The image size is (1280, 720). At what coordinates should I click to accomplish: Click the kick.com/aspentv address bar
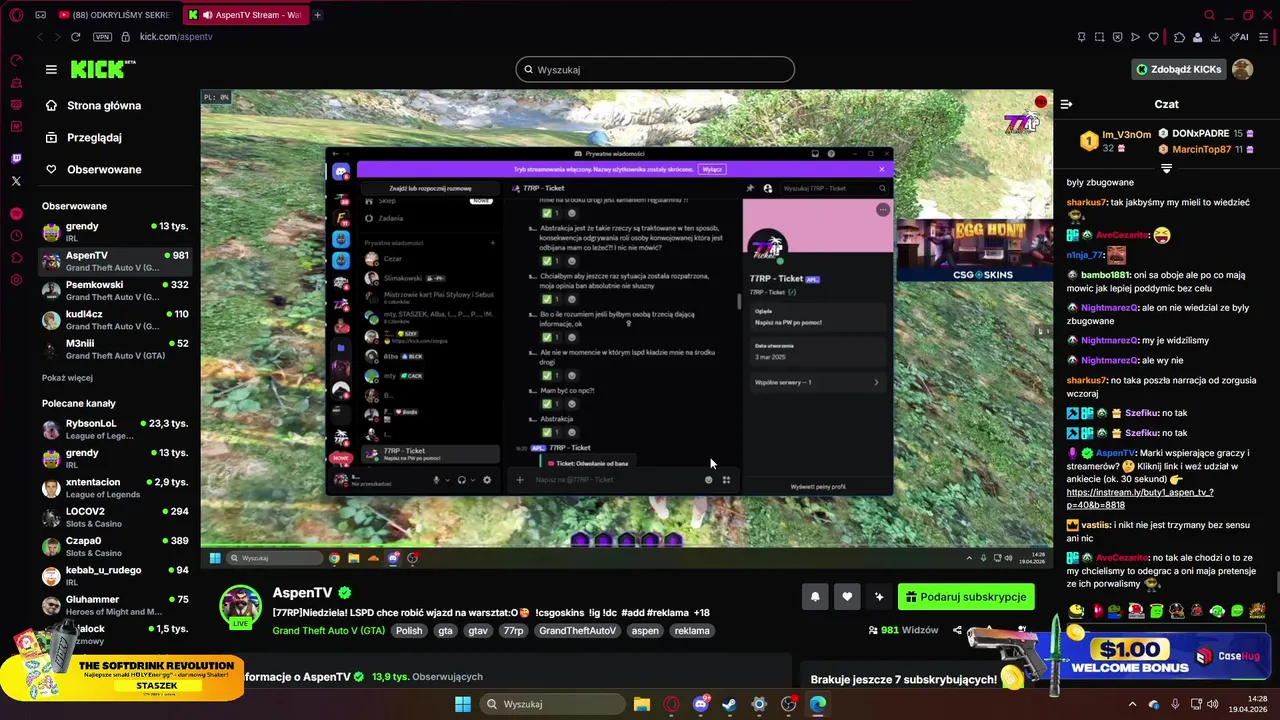(x=176, y=37)
